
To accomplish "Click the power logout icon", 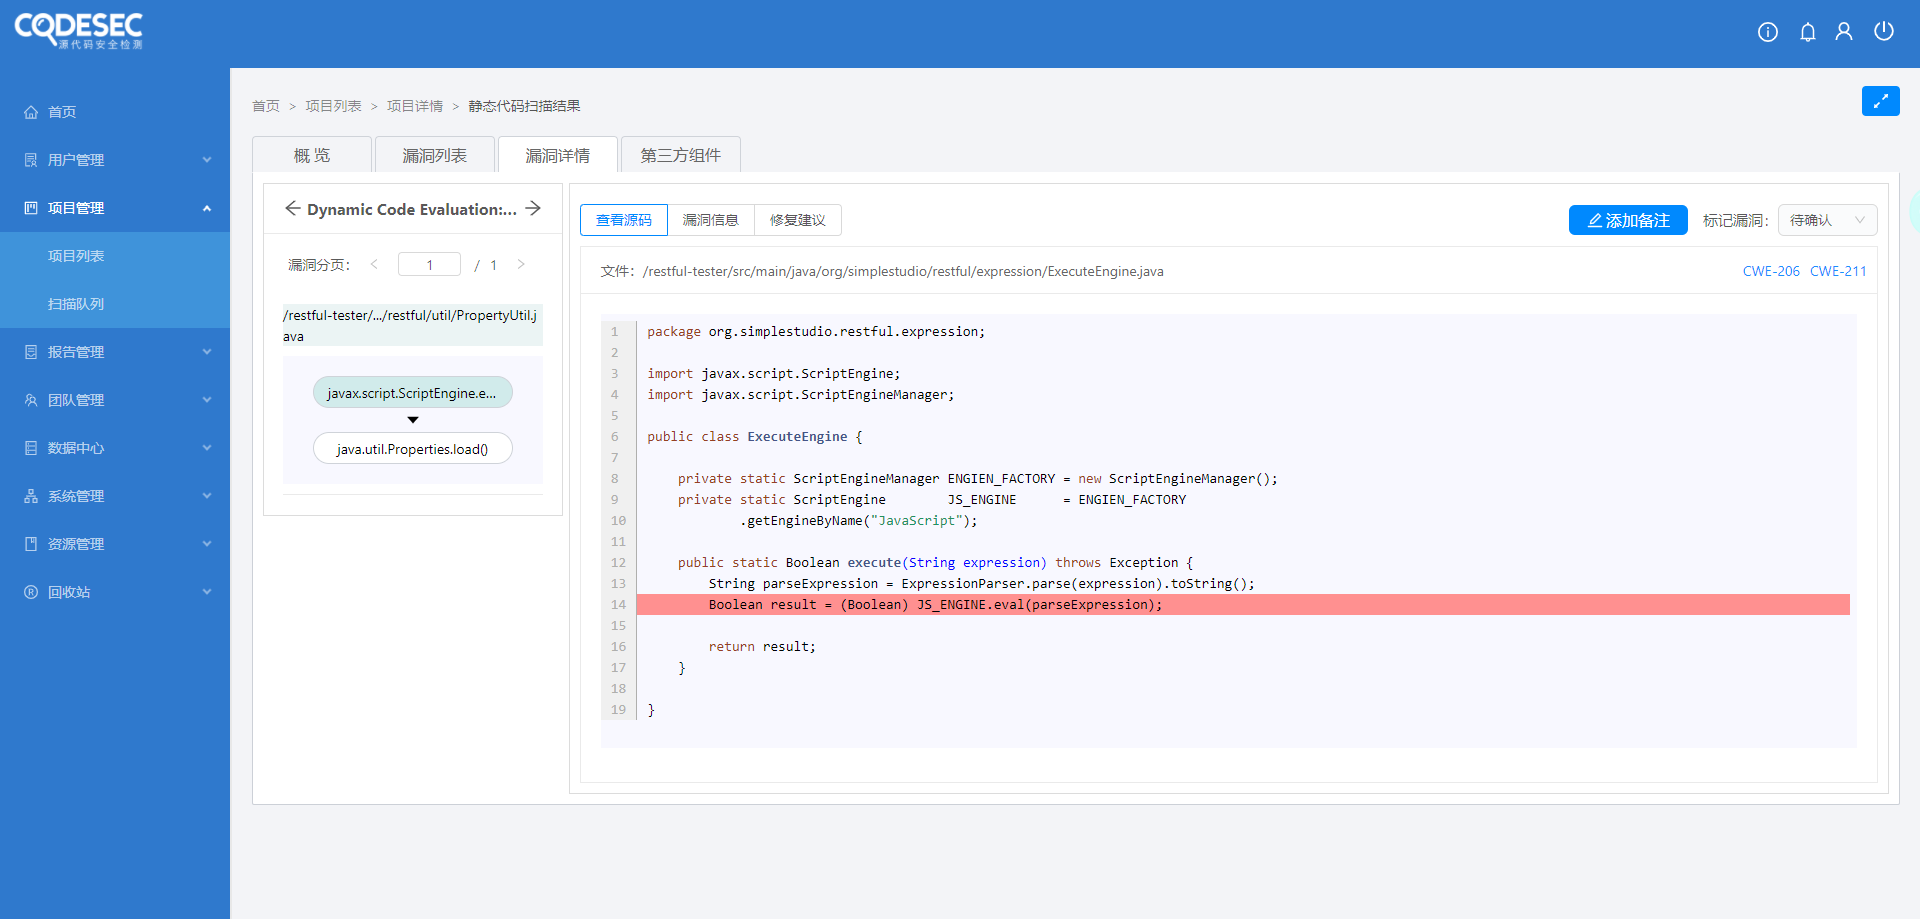I will (1884, 32).
